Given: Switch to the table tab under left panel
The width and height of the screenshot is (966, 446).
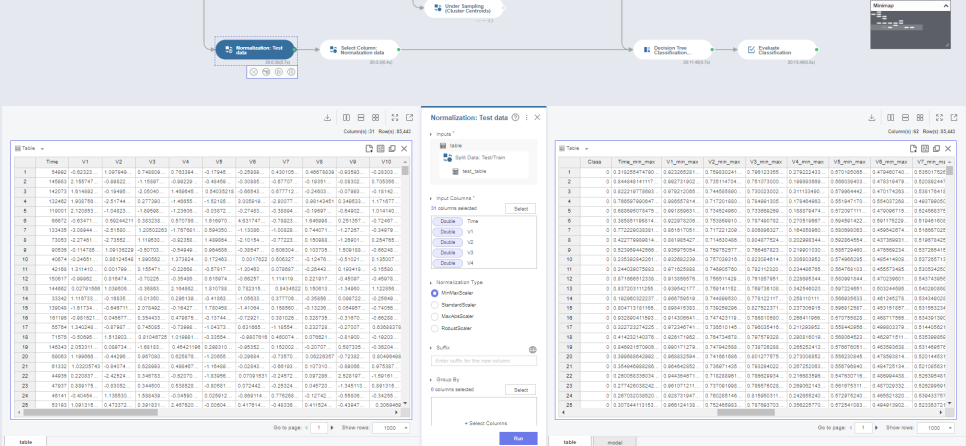Looking at the screenshot, I should pyautogui.click(x=26, y=442).
